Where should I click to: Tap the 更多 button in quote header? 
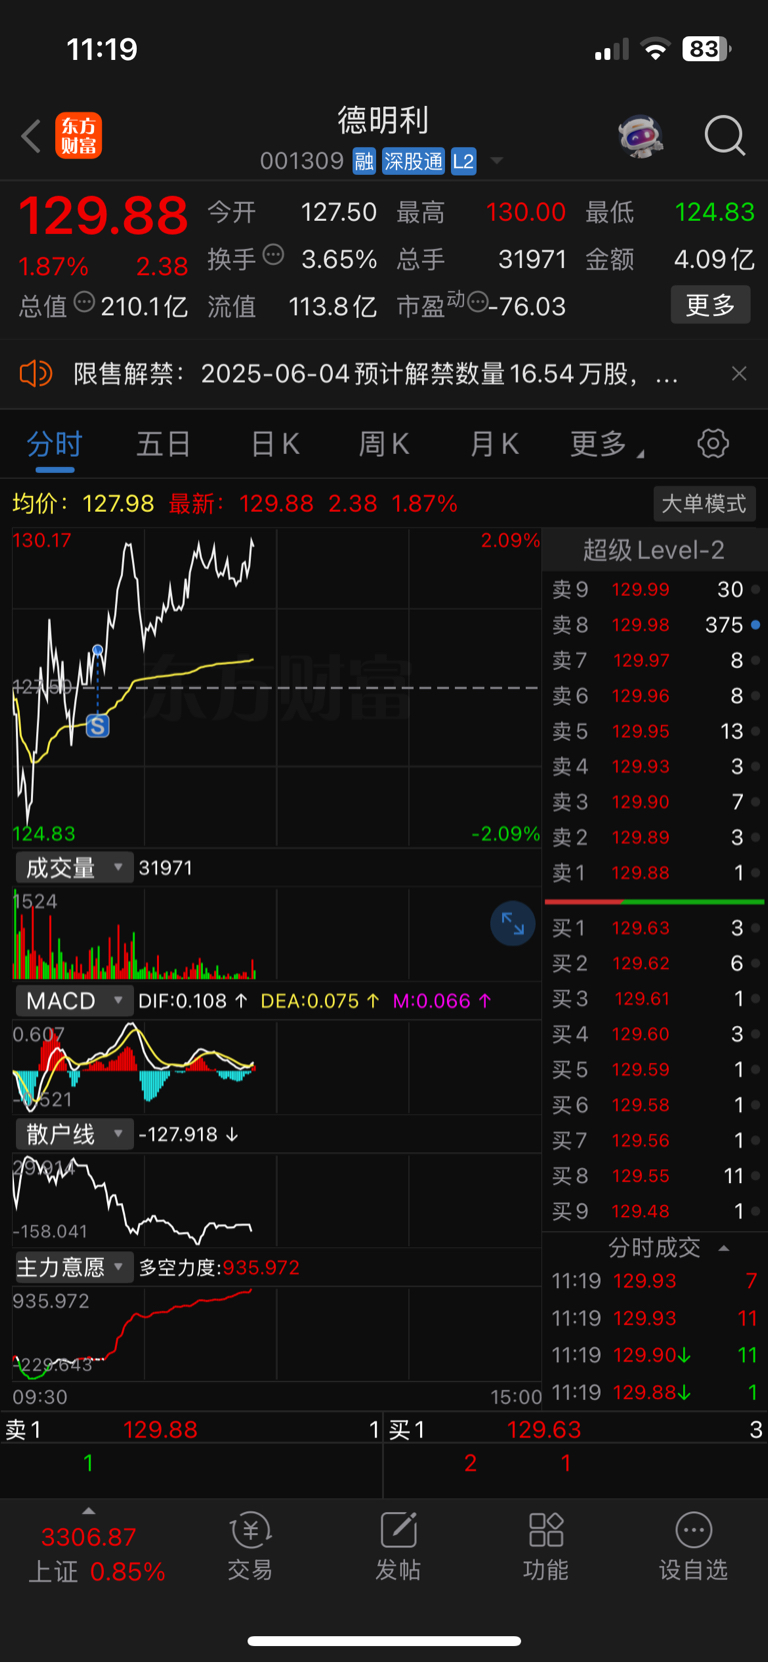coord(710,305)
